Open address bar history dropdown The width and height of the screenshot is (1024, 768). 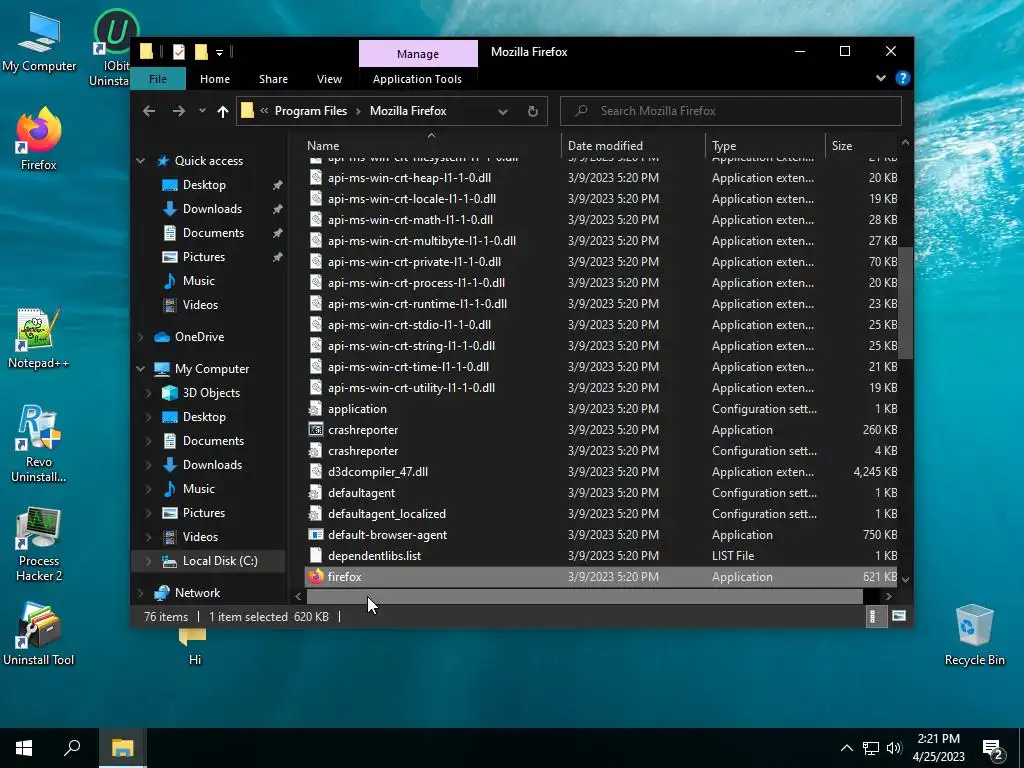(x=503, y=111)
